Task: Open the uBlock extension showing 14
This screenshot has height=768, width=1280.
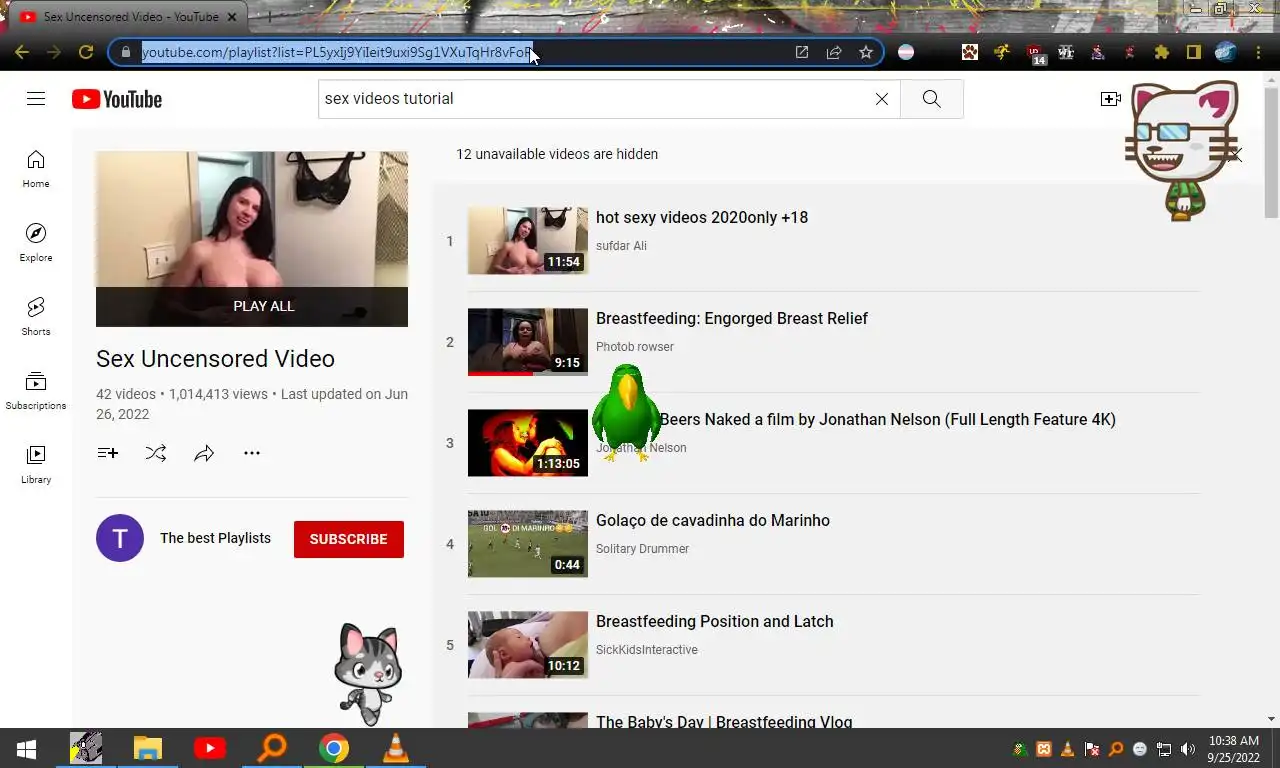Action: pos(1036,53)
